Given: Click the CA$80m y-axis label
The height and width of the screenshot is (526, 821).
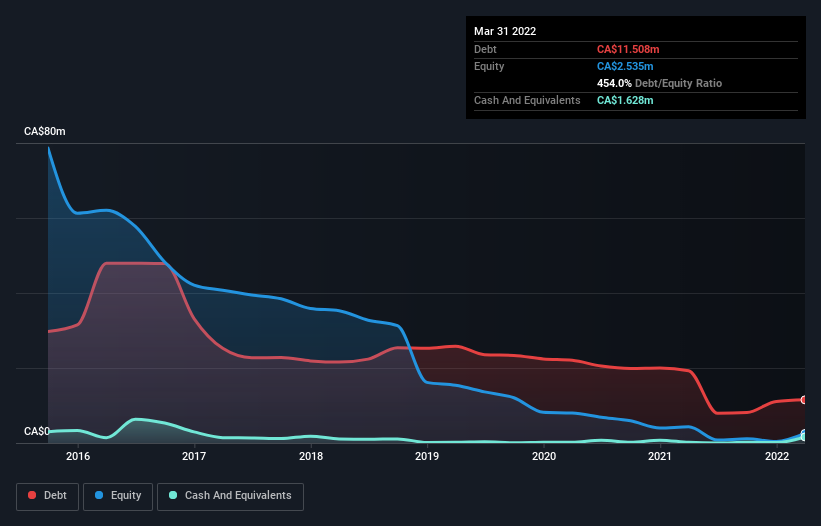Looking at the screenshot, I should click(x=45, y=131).
